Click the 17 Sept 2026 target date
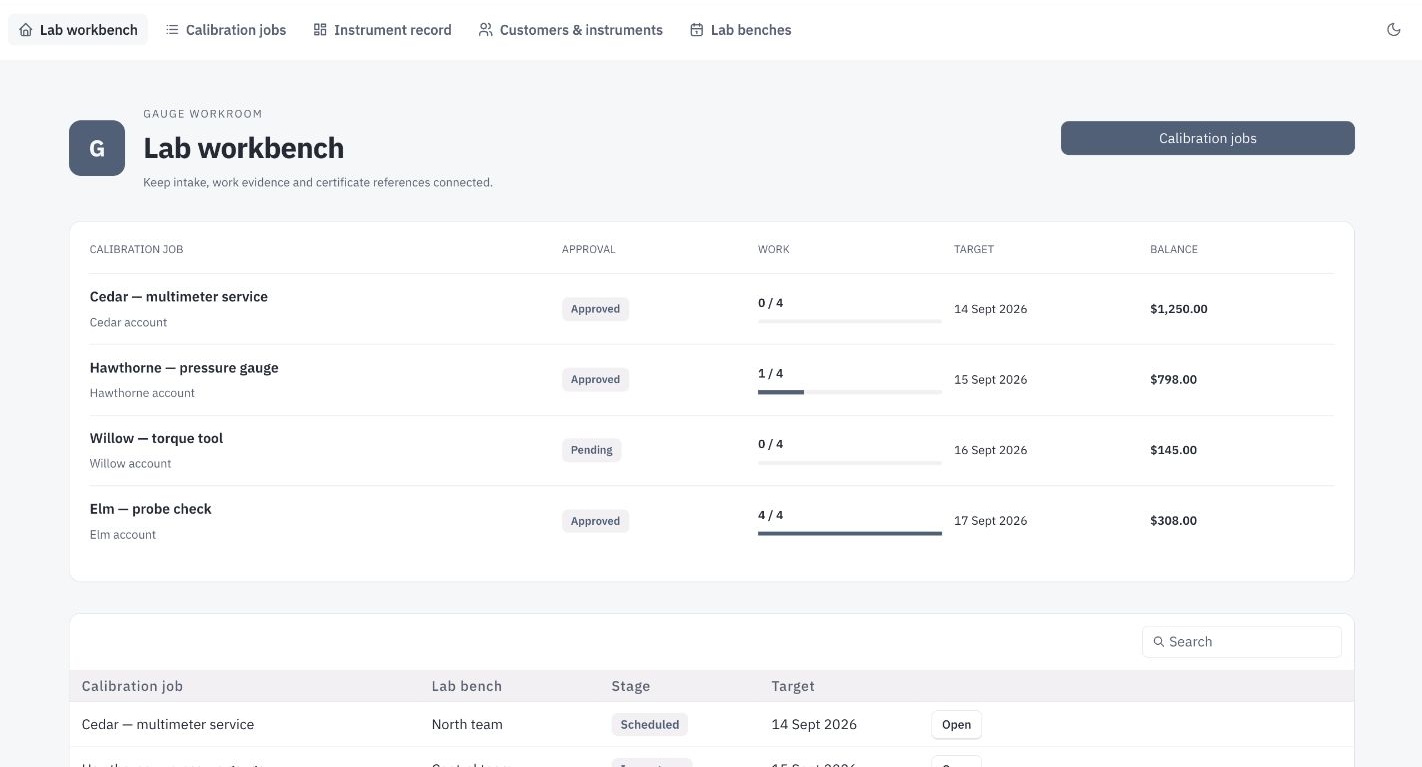1422x767 pixels. pyautogui.click(x=991, y=521)
